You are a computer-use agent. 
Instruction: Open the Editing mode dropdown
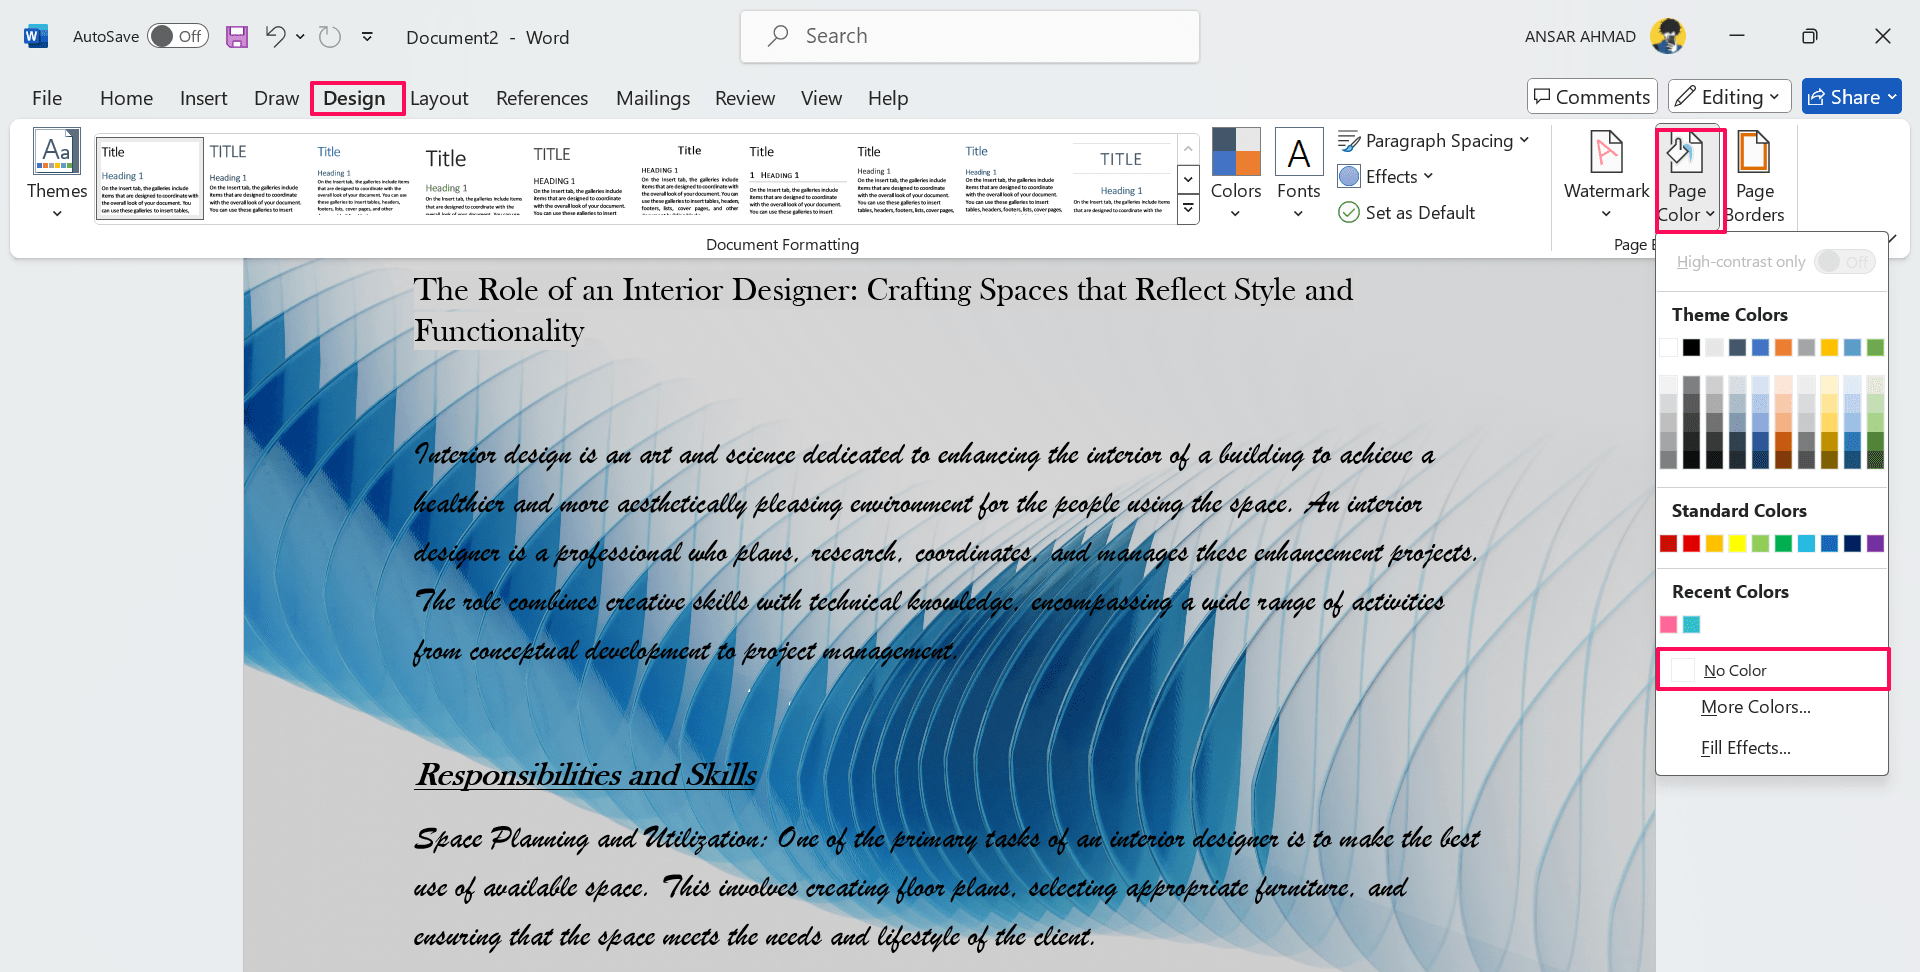click(1729, 97)
